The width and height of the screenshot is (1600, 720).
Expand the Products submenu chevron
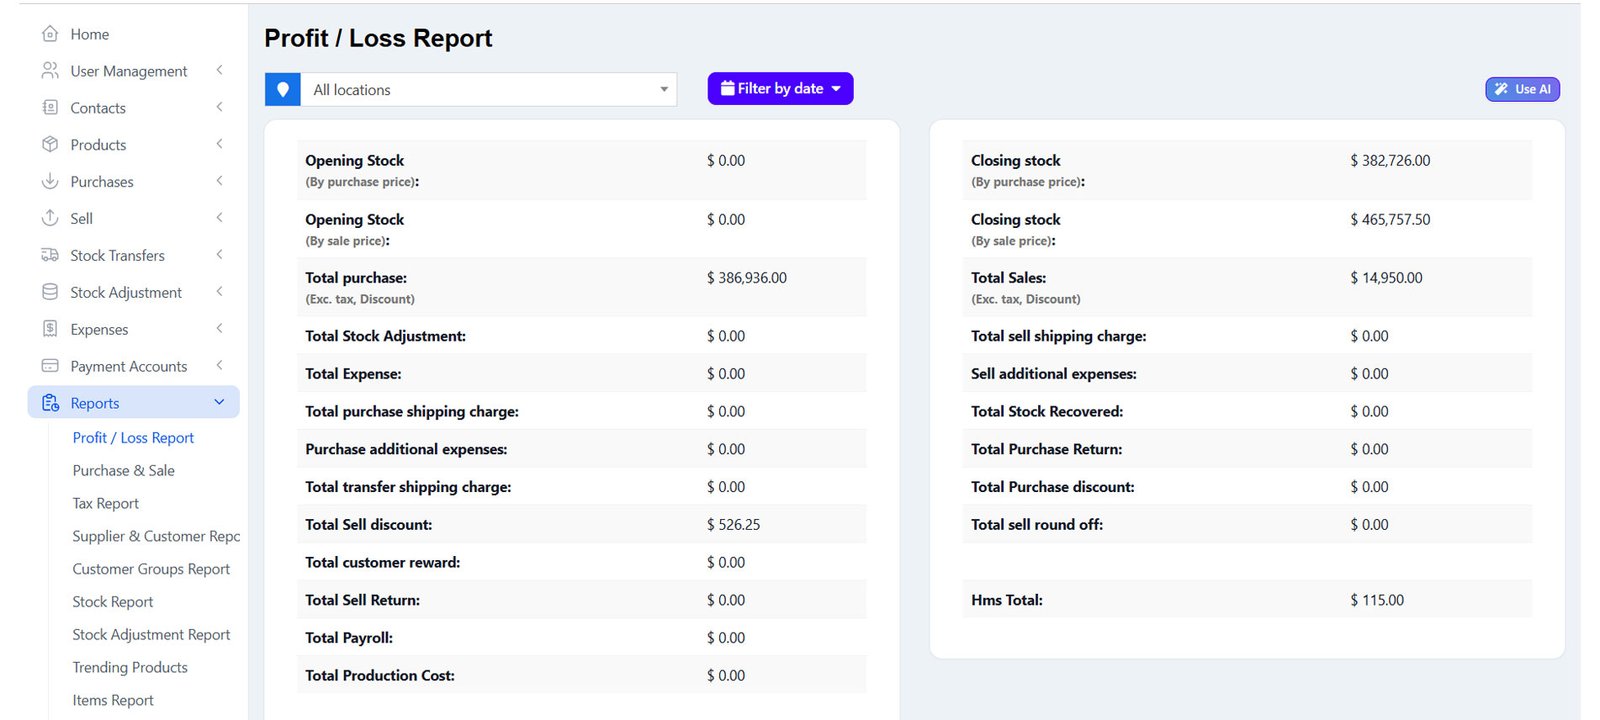(219, 145)
